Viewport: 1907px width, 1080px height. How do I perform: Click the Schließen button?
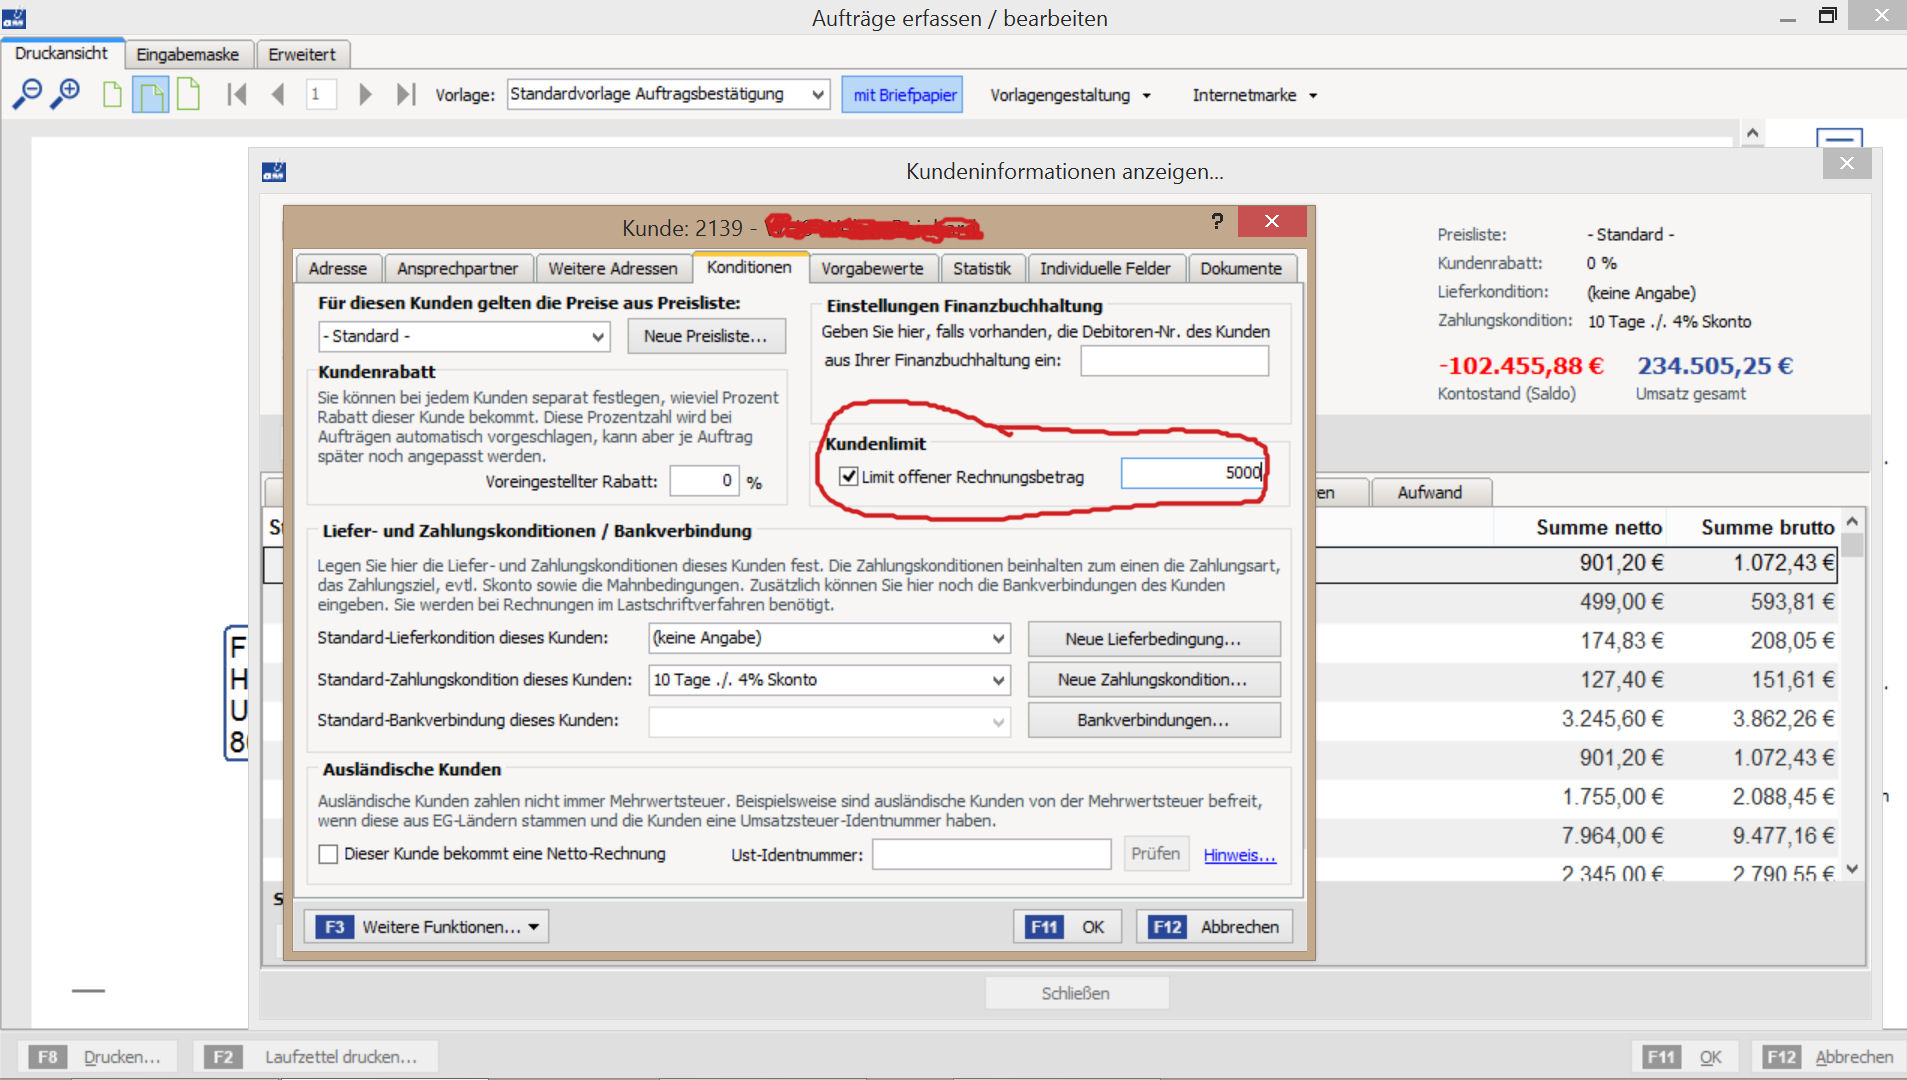click(x=1076, y=993)
